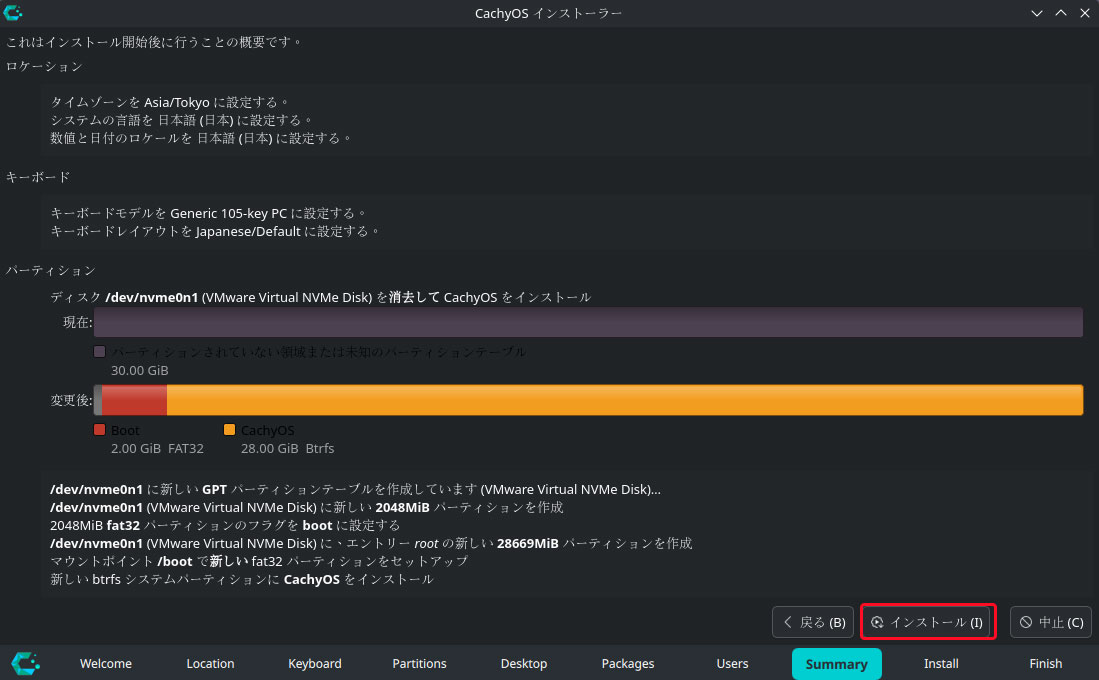Start installation with インストール (I) button
The image size is (1099, 680).
point(928,622)
